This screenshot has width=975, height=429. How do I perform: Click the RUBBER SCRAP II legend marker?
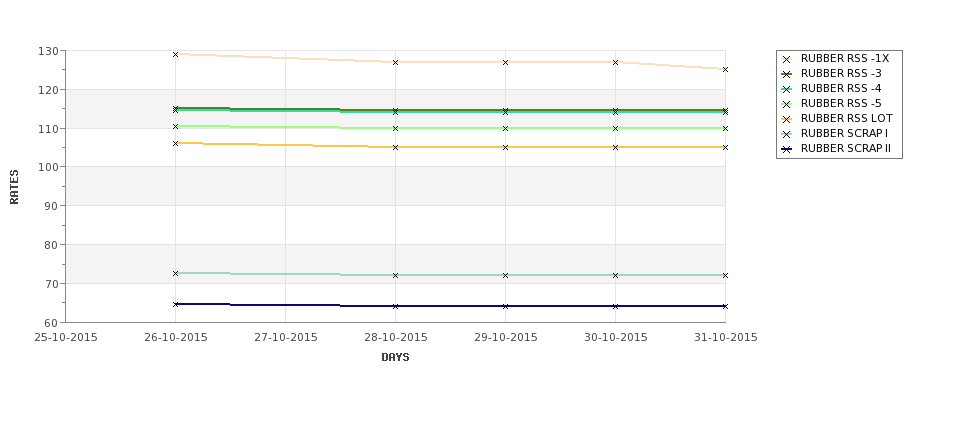(787, 149)
